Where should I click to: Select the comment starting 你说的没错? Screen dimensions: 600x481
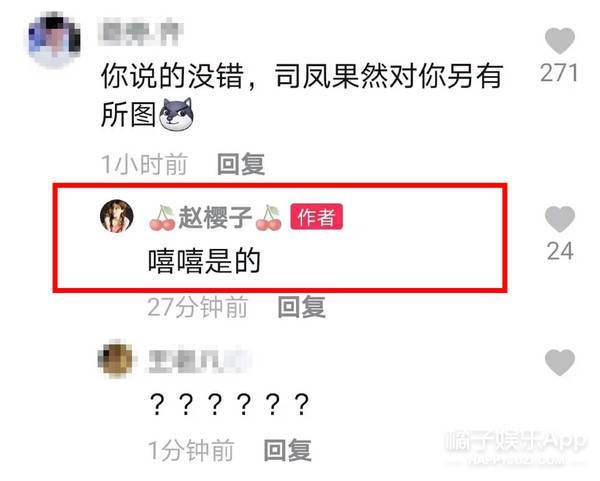[x=302, y=95]
